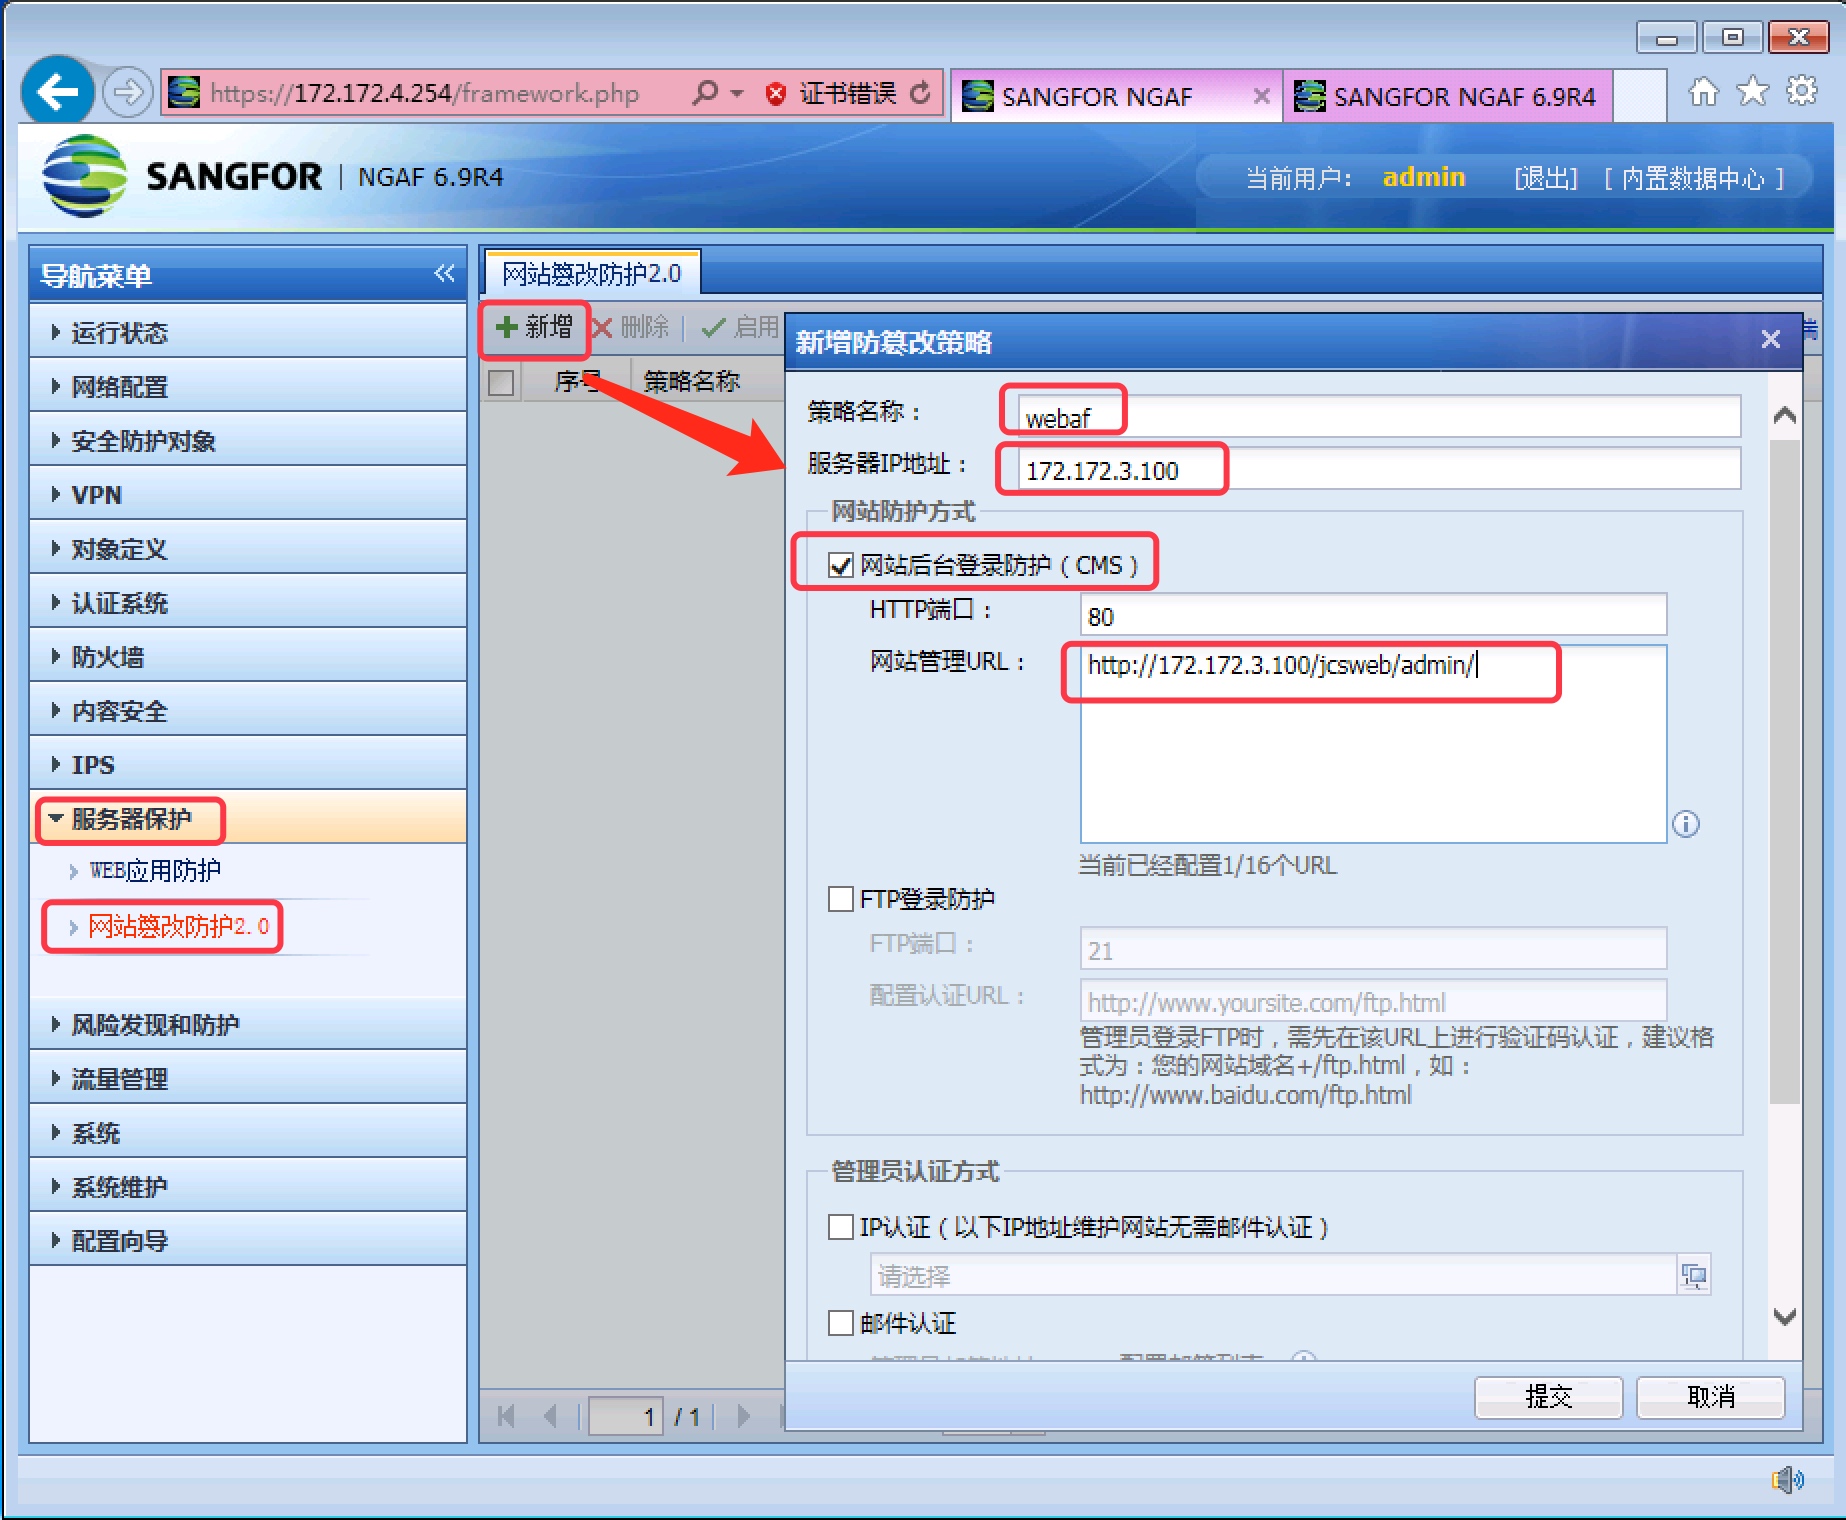1846x1520 pixels.
Task: Open the browser home icon
Action: [1704, 92]
